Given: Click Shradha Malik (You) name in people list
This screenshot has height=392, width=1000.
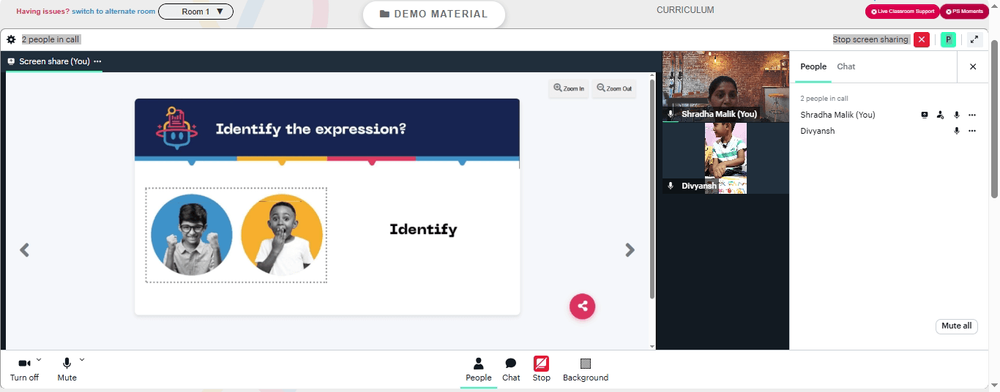Looking at the screenshot, I should 837,115.
